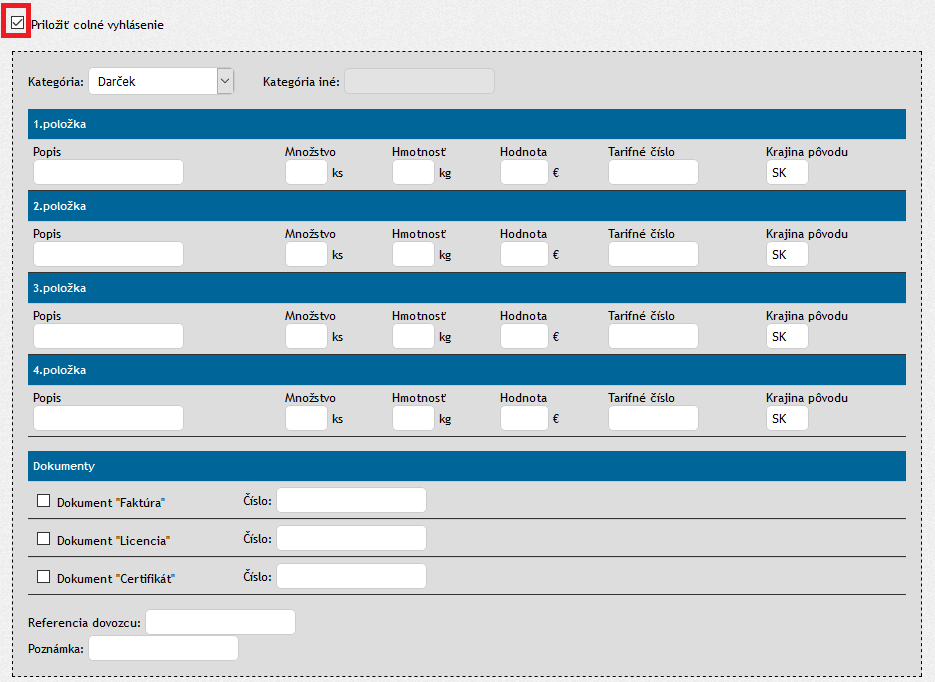The image size is (935, 682).
Task: Uncheck the Priložiť colné vyhlásenie checkbox
Action: coord(17,22)
